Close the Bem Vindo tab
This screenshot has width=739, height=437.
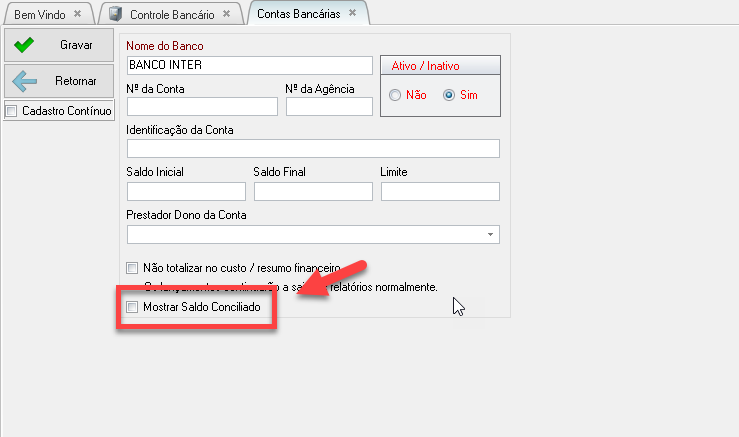pyautogui.click(x=77, y=14)
